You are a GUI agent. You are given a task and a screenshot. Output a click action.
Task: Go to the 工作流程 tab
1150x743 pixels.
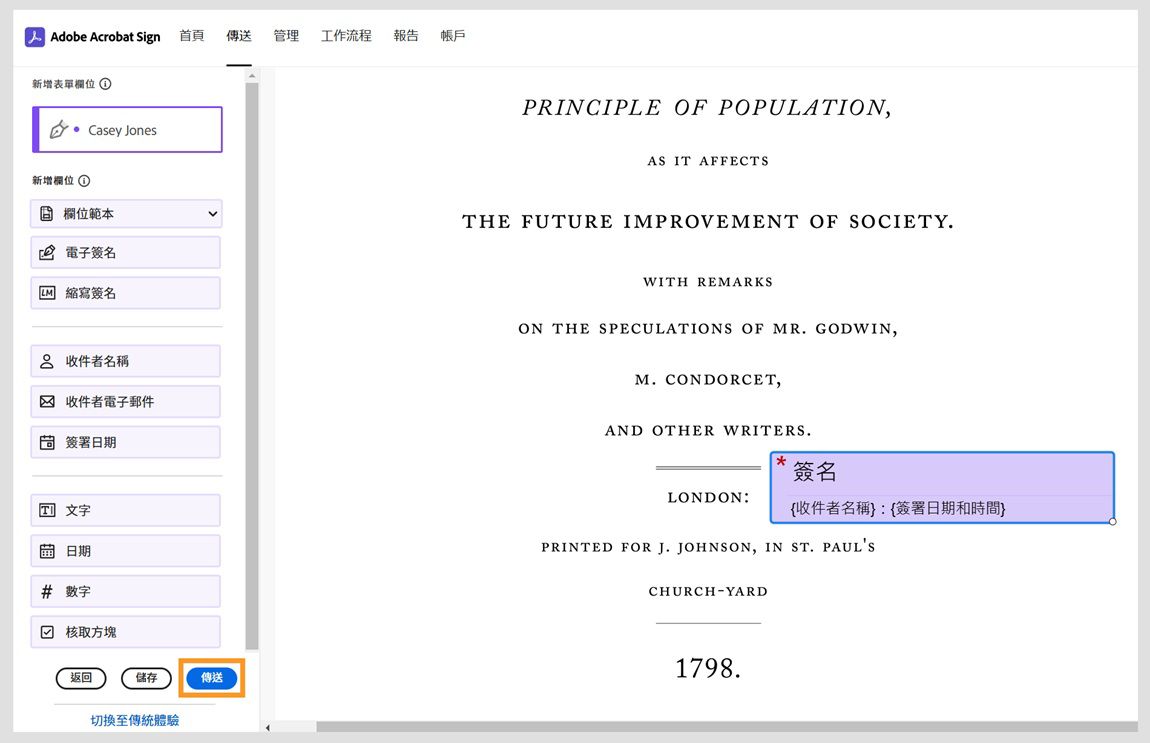[x=346, y=36]
